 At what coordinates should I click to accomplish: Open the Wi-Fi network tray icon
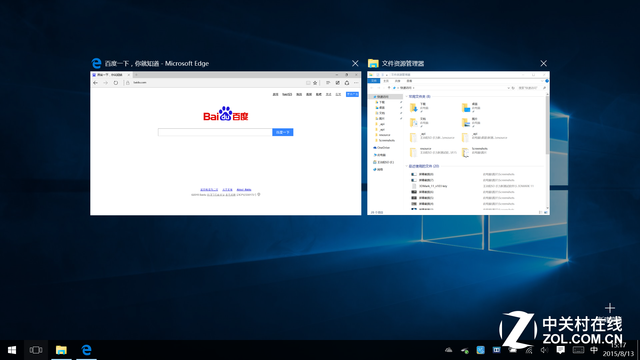pyautogui.click(x=529, y=350)
